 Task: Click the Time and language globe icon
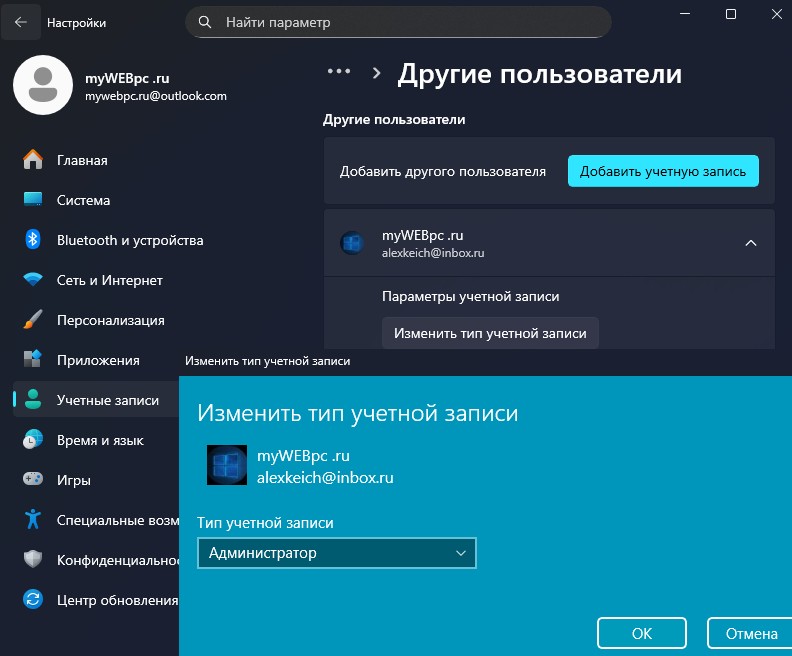pyautogui.click(x=33, y=439)
